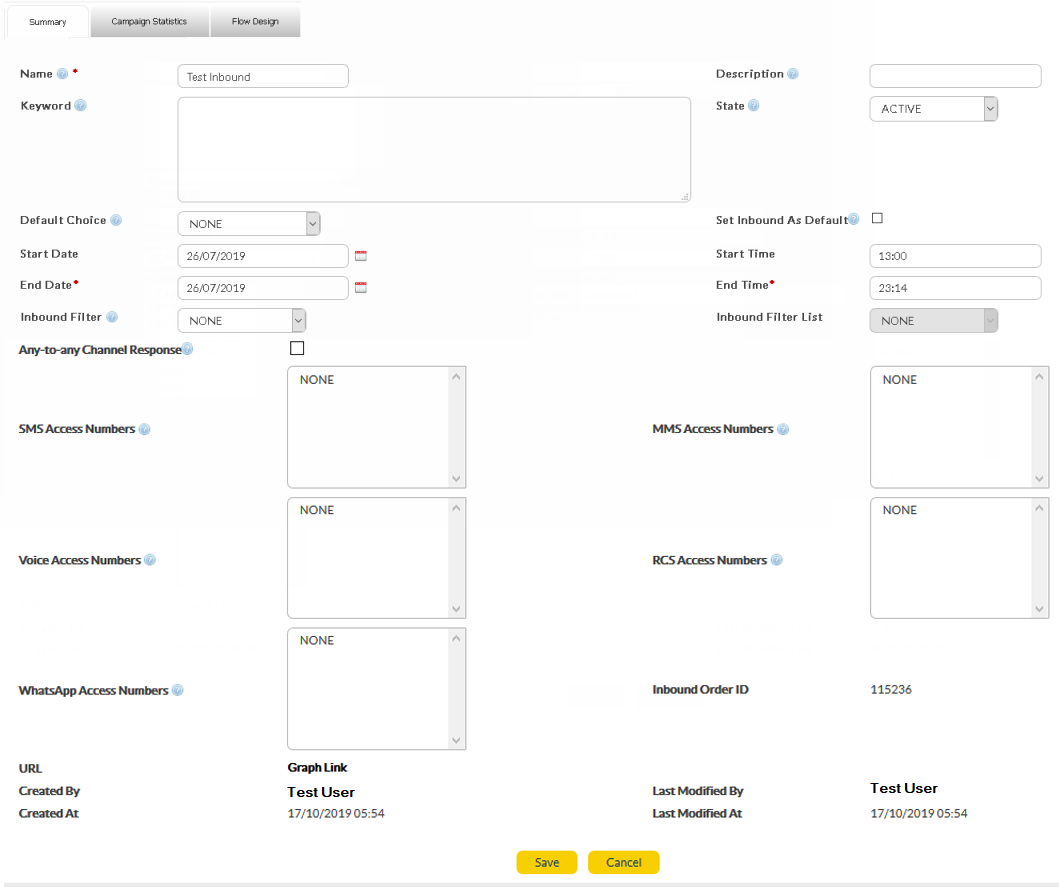
Task: Toggle the Any-to-any Channel Response checkbox
Action: [x=296, y=349]
